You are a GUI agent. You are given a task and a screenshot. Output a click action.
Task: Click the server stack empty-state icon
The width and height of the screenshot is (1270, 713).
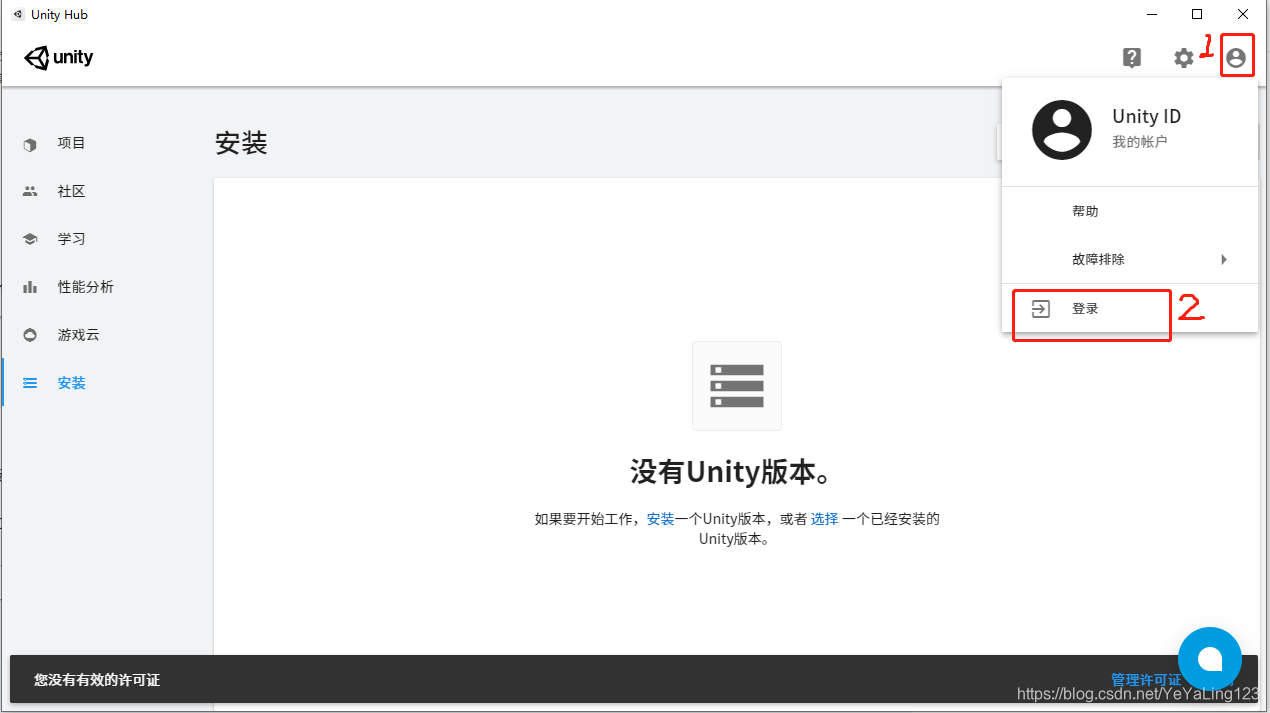click(x=737, y=386)
